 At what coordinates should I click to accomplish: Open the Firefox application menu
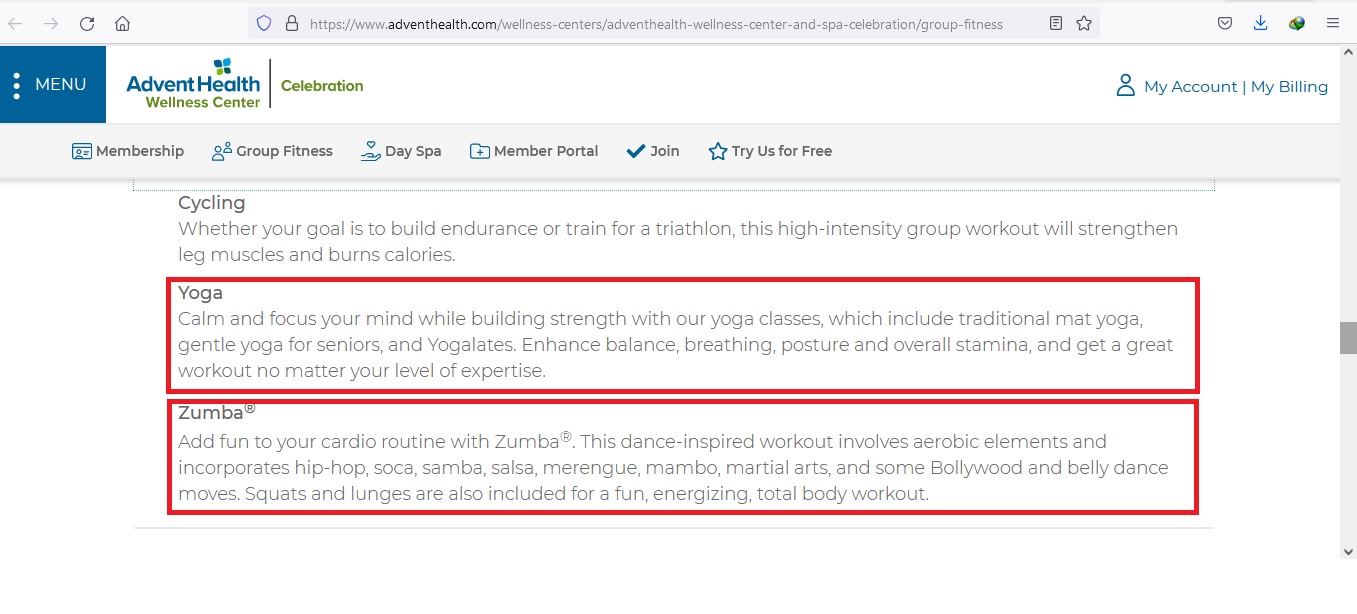(x=1333, y=24)
